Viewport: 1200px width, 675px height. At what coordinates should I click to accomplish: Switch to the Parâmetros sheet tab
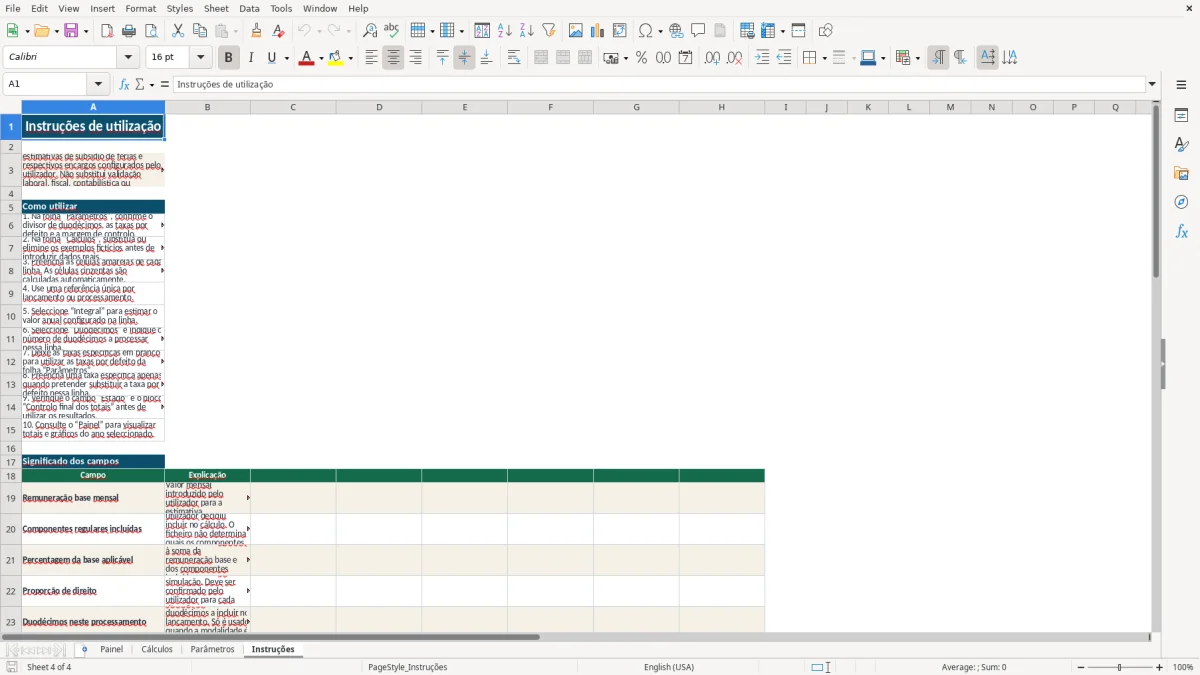212,649
